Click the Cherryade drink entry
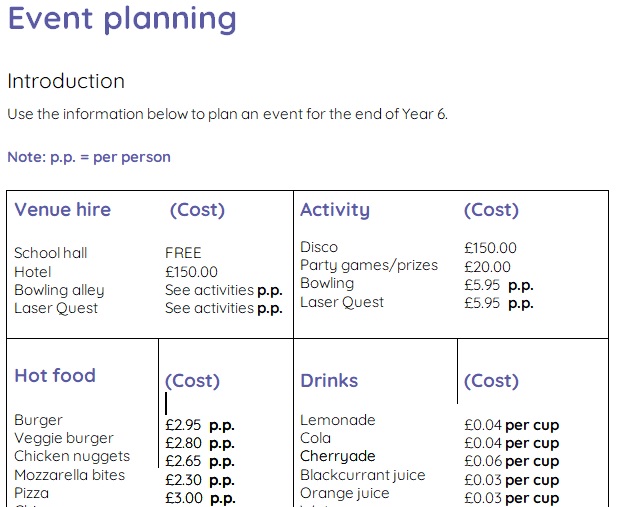 coord(338,456)
